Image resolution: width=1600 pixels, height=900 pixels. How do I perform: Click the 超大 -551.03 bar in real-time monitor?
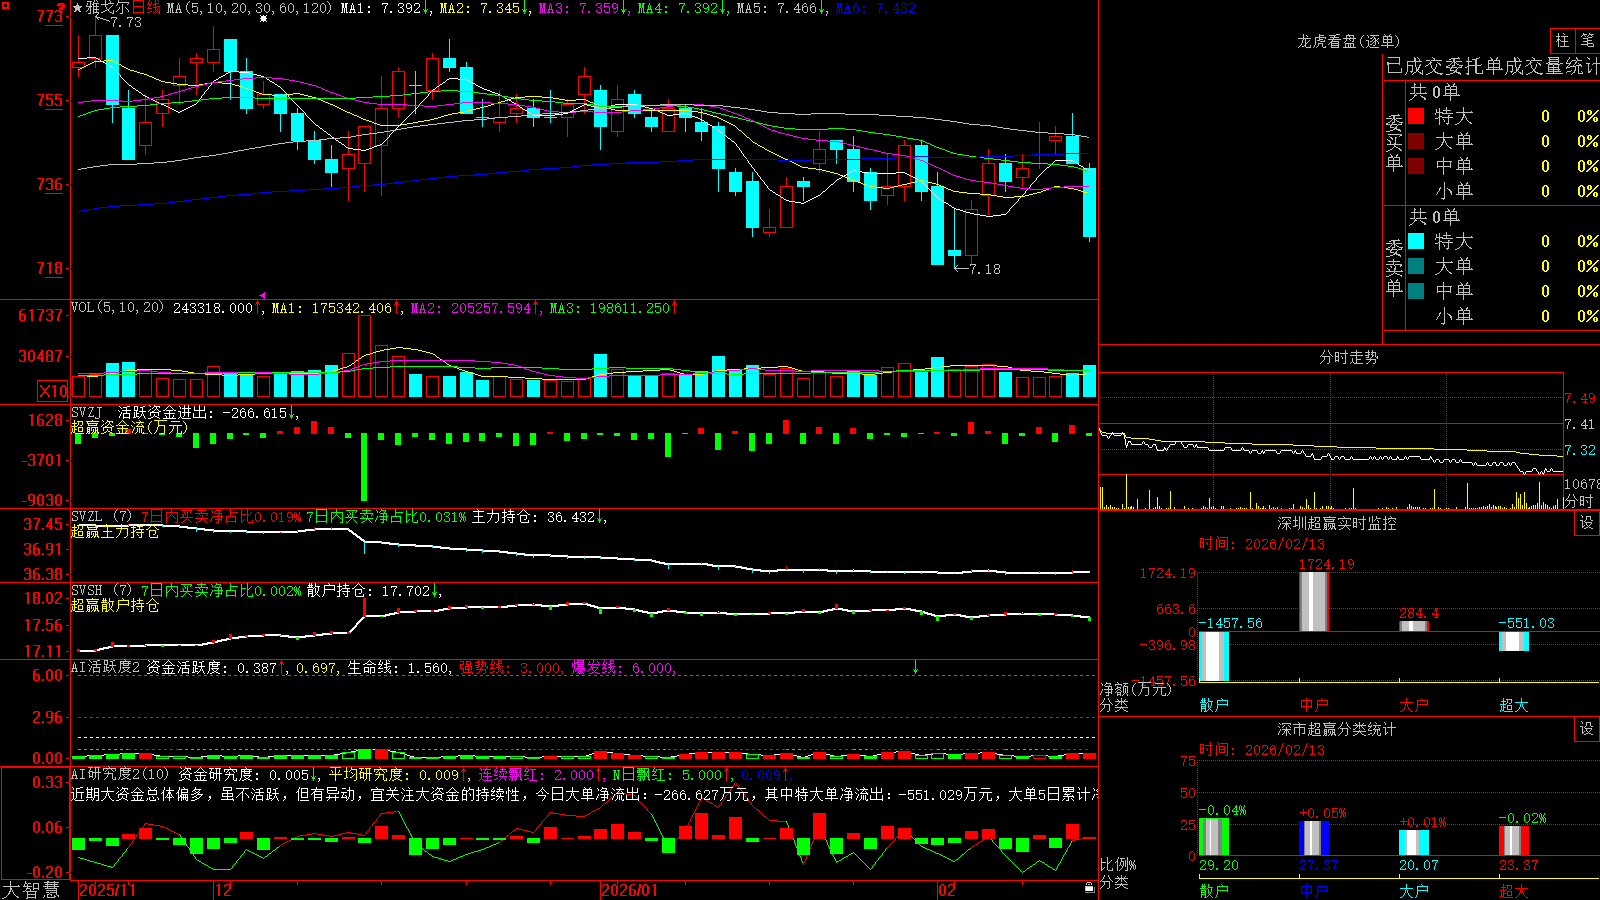pos(1514,641)
